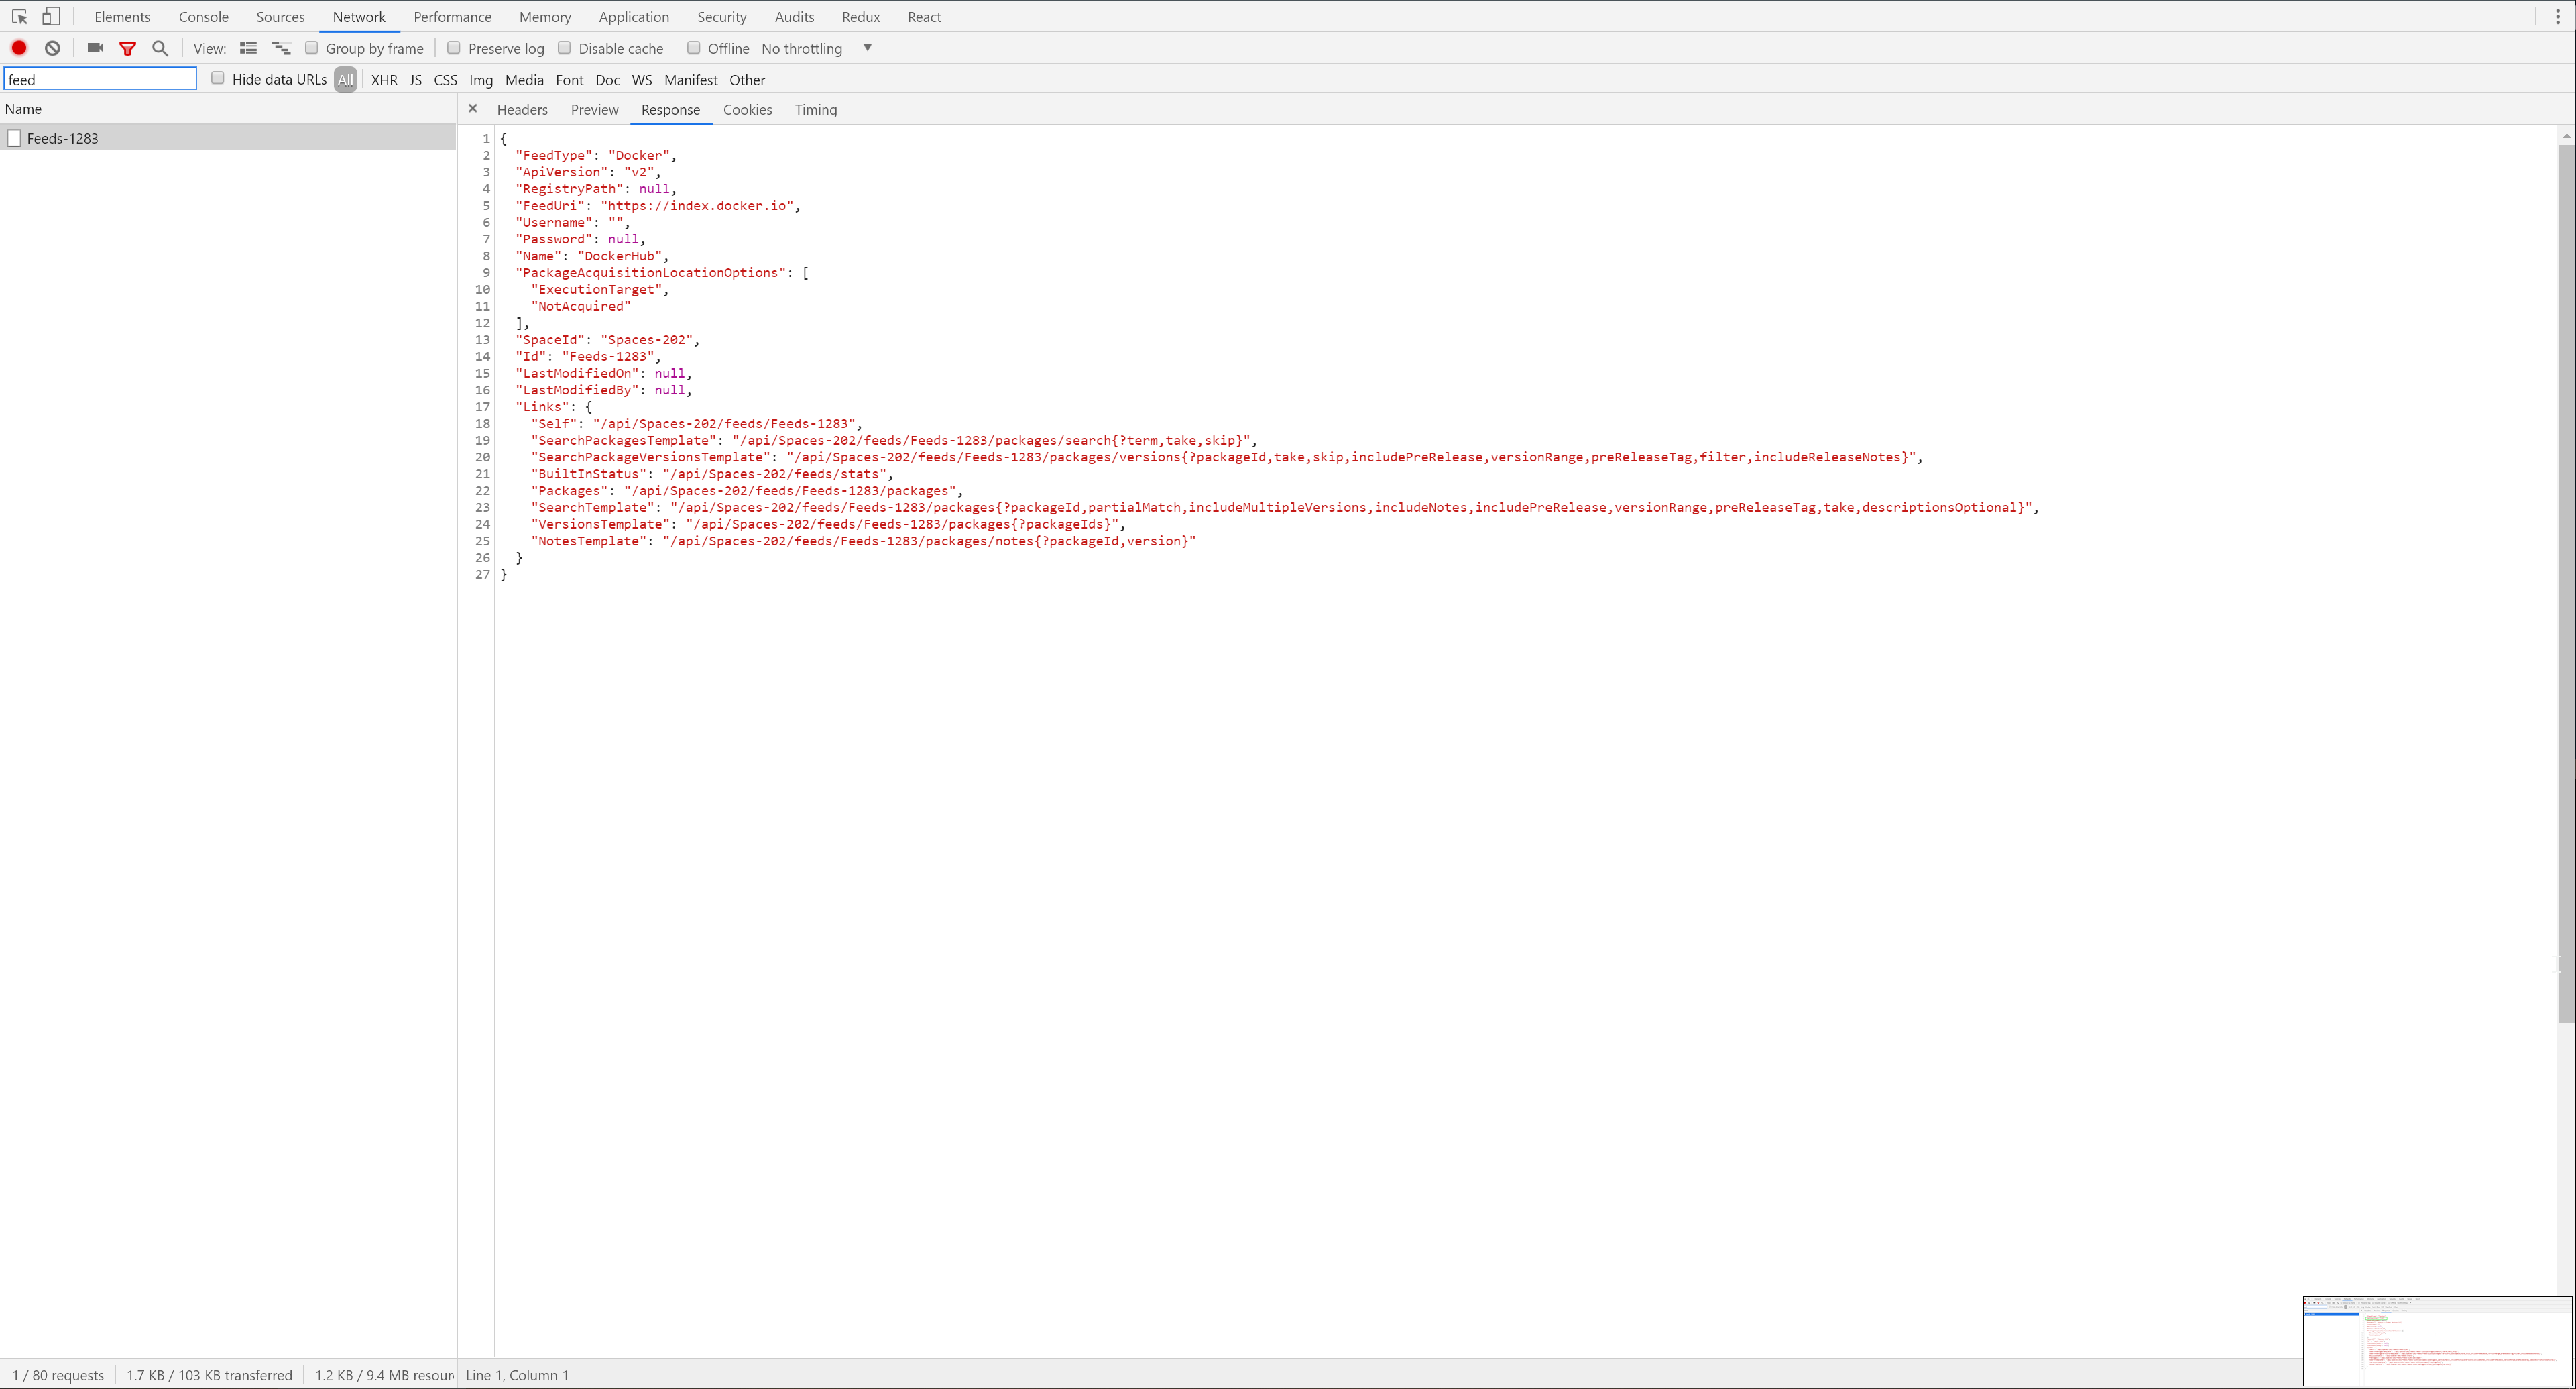Enable Preserve log
The image size is (2576, 1389).
[x=454, y=47]
